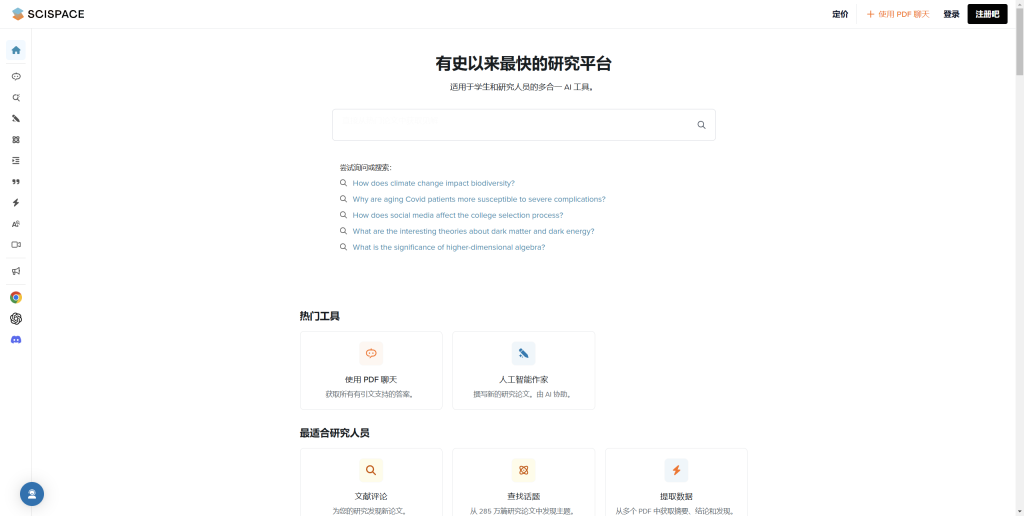
Task: Click description 为您的研究发现新论文
Action: point(371,511)
